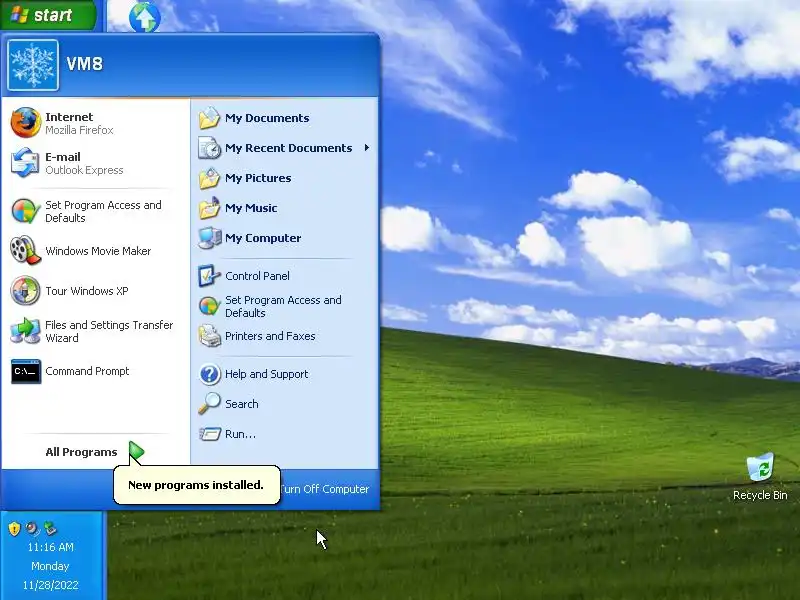Select My Documents menu text
The image size is (800, 600).
tap(267, 118)
